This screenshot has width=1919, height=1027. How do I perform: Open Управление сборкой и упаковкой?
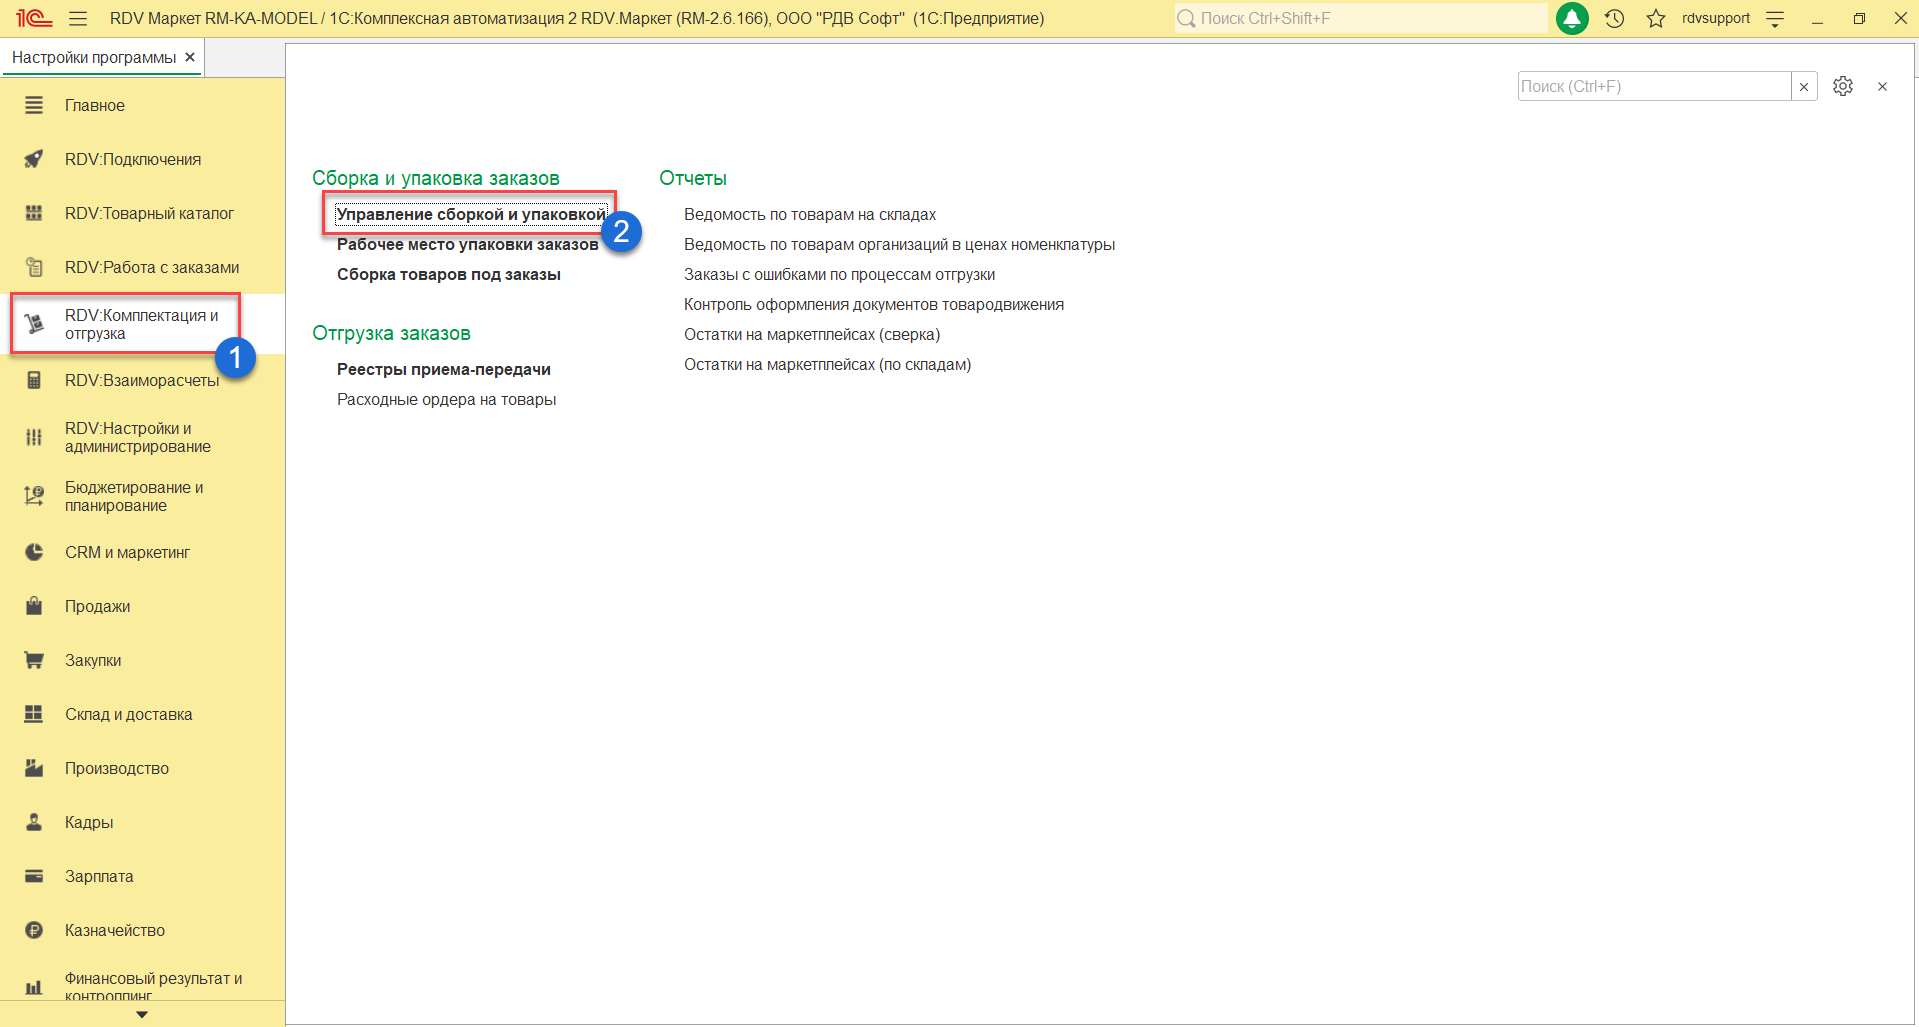point(471,214)
